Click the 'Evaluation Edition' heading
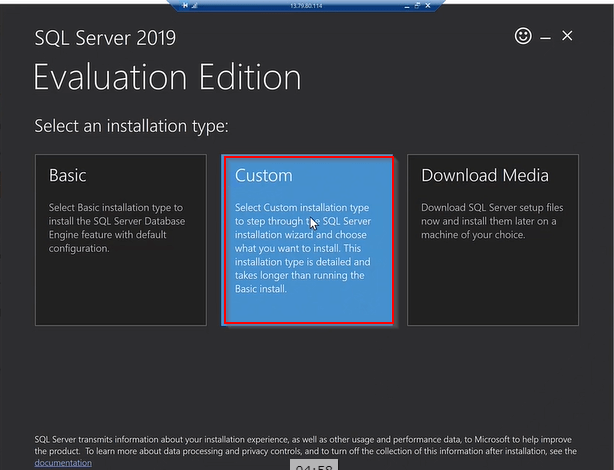Screen dimensions: 614x470 point(168,77)
